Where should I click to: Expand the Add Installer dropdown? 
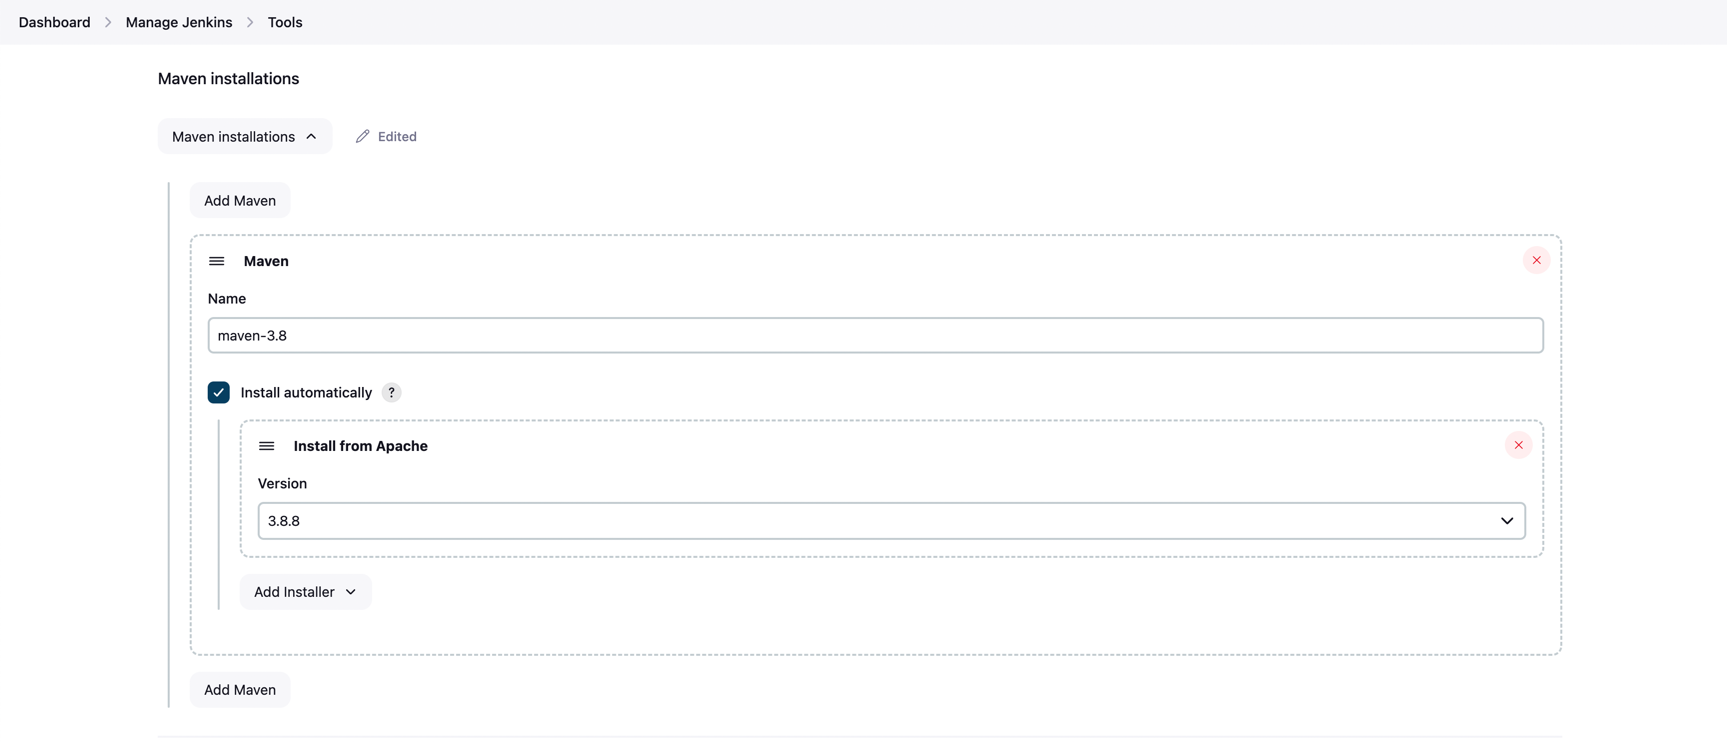click(x=305, y=592)
